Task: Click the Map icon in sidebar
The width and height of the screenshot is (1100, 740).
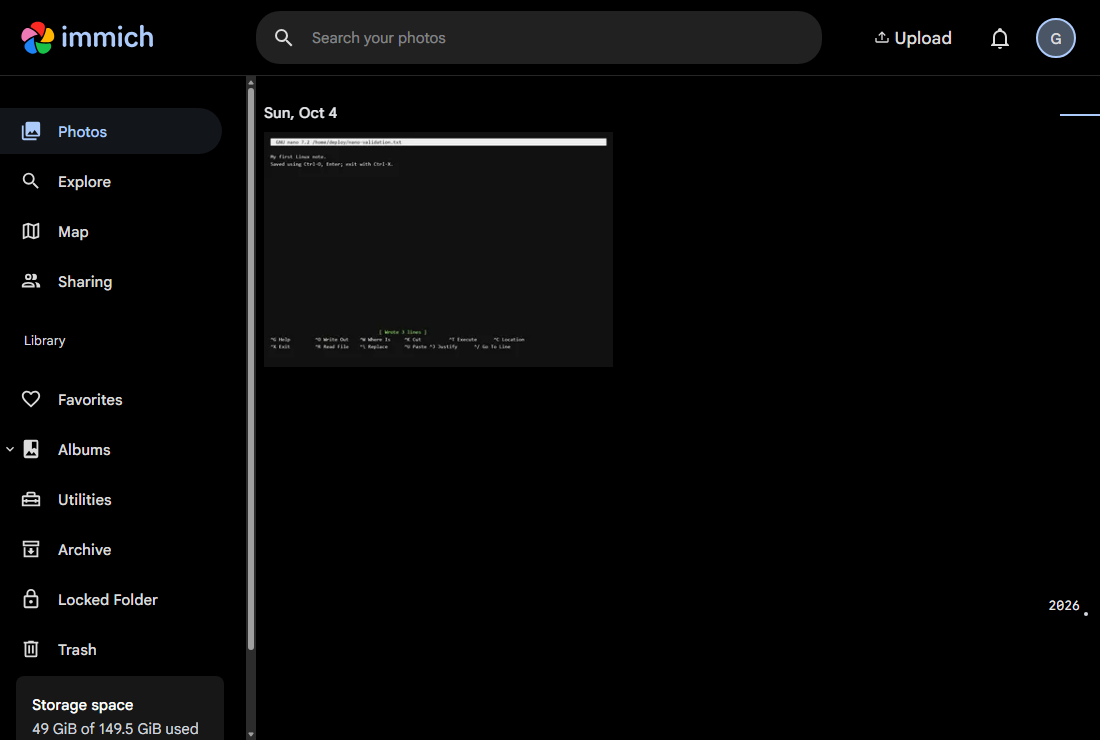Action: point(31,231)
